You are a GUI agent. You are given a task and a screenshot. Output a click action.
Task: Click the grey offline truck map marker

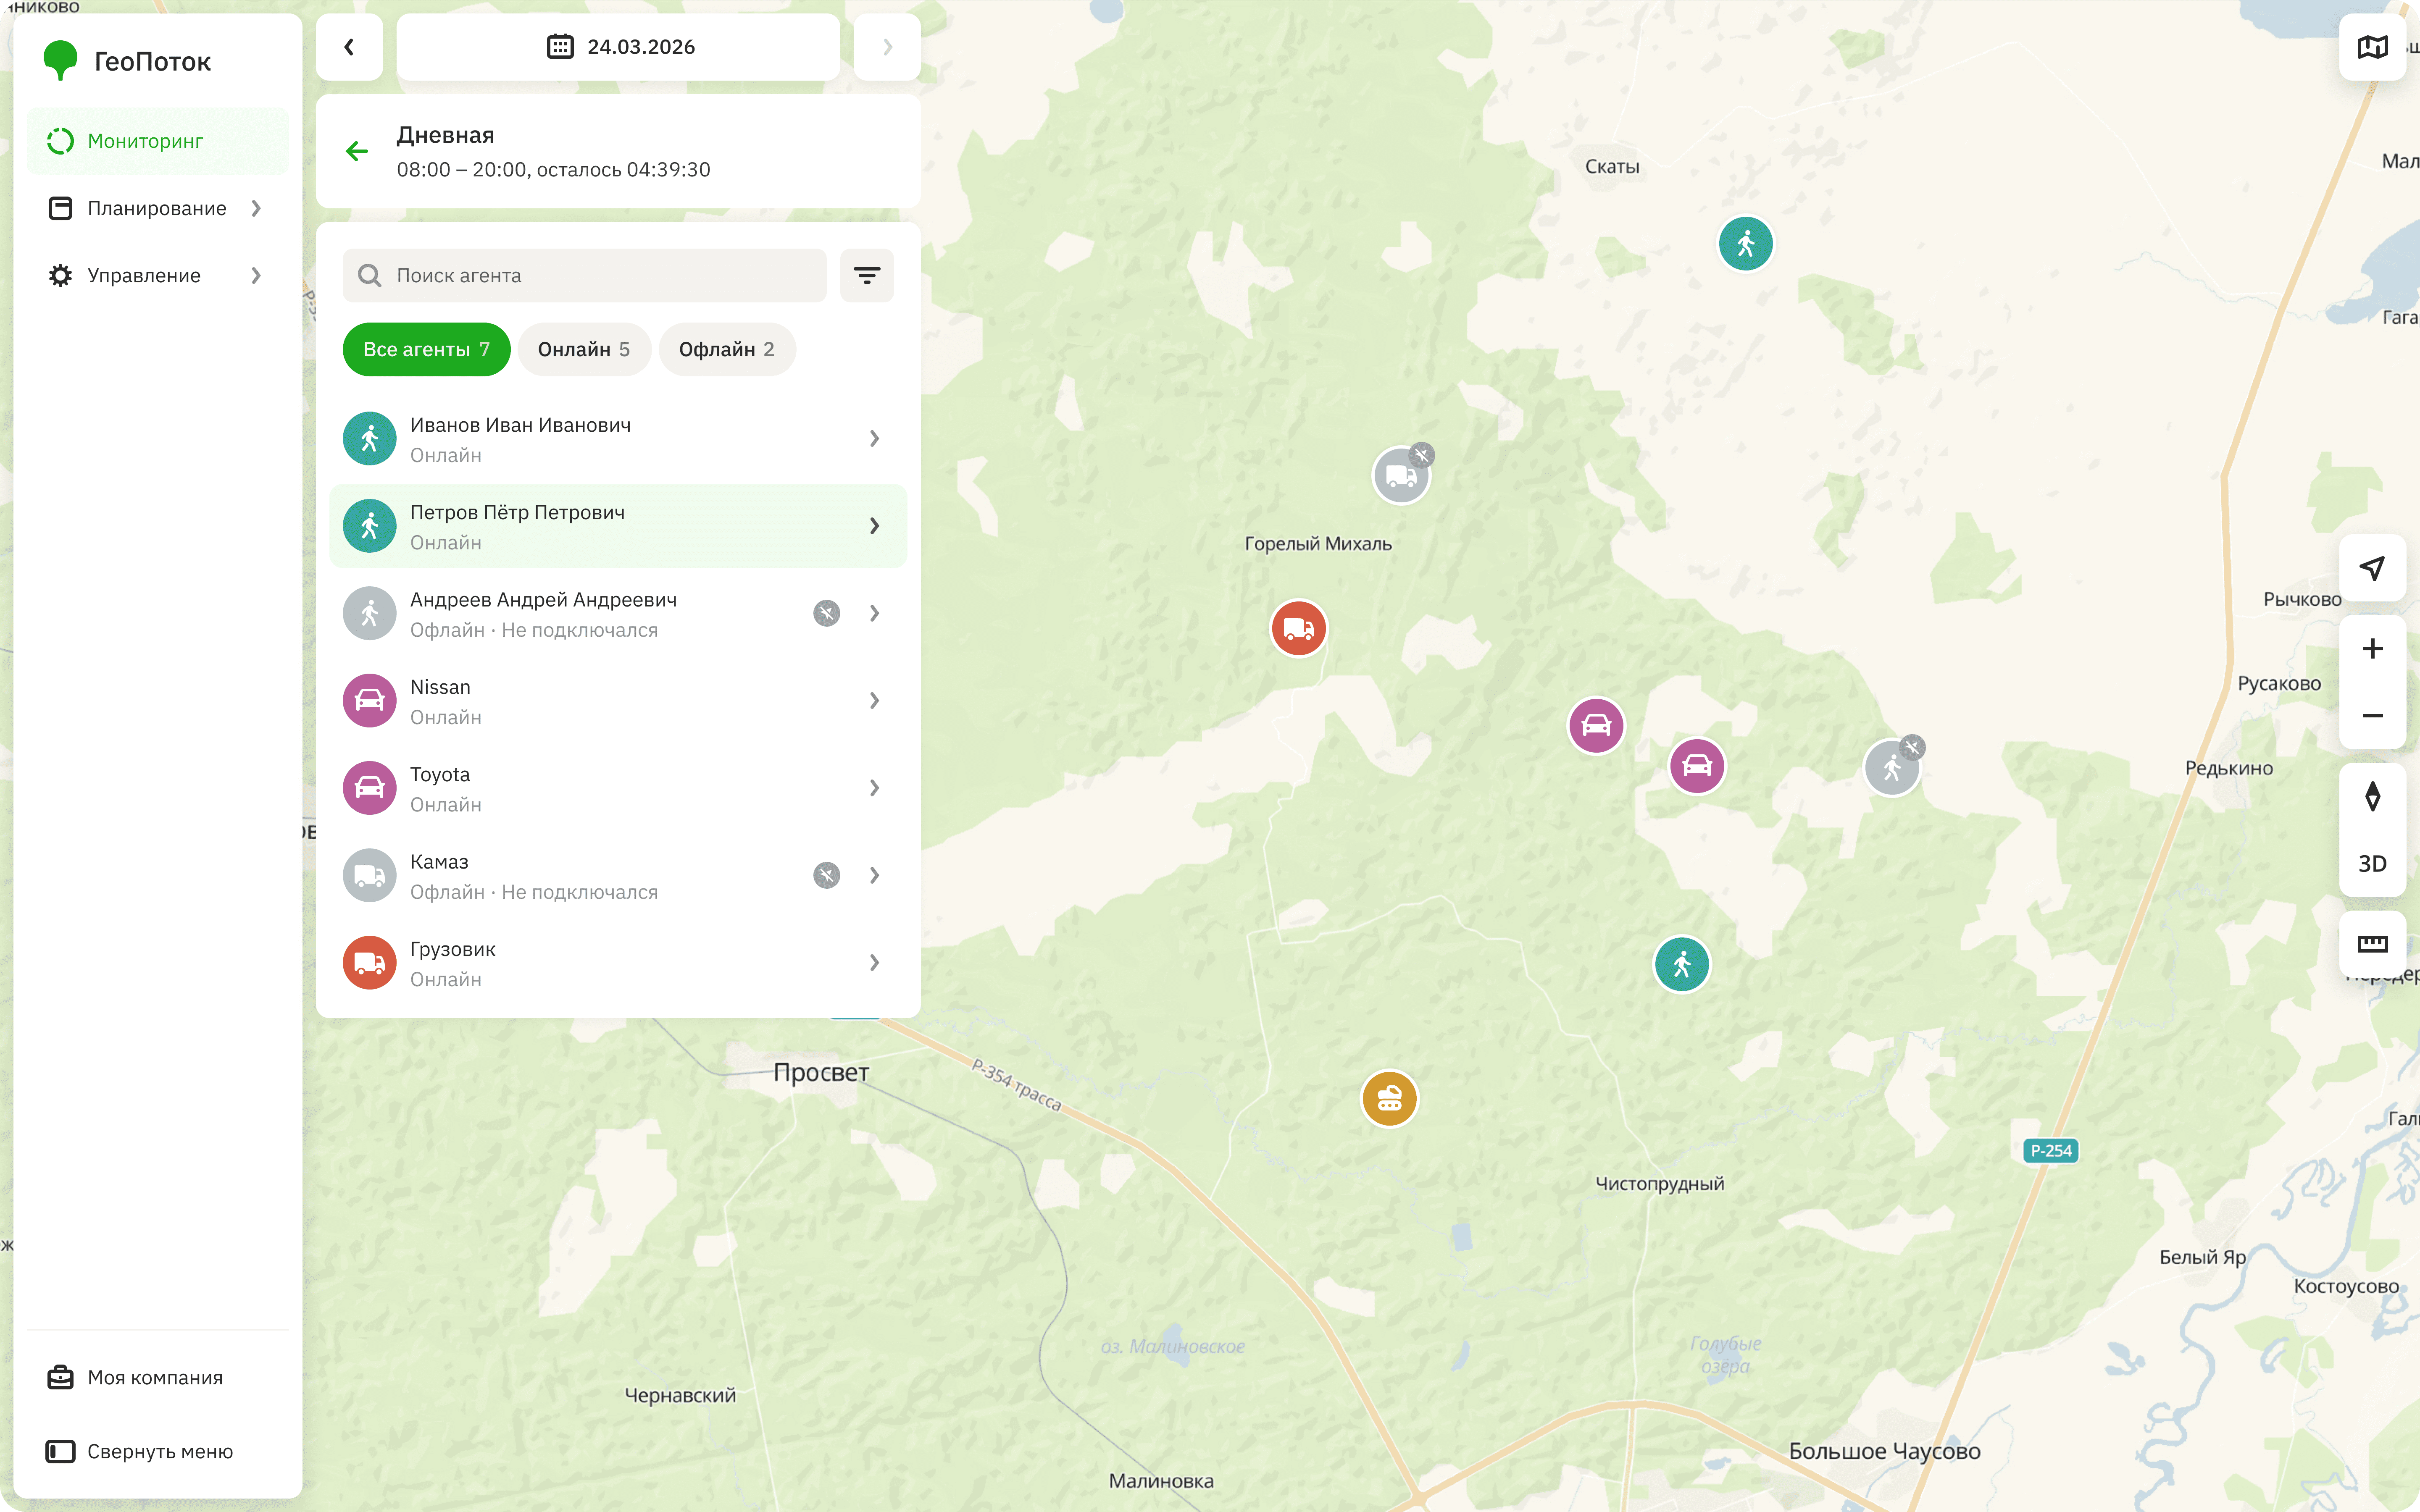coord(1401,475)
